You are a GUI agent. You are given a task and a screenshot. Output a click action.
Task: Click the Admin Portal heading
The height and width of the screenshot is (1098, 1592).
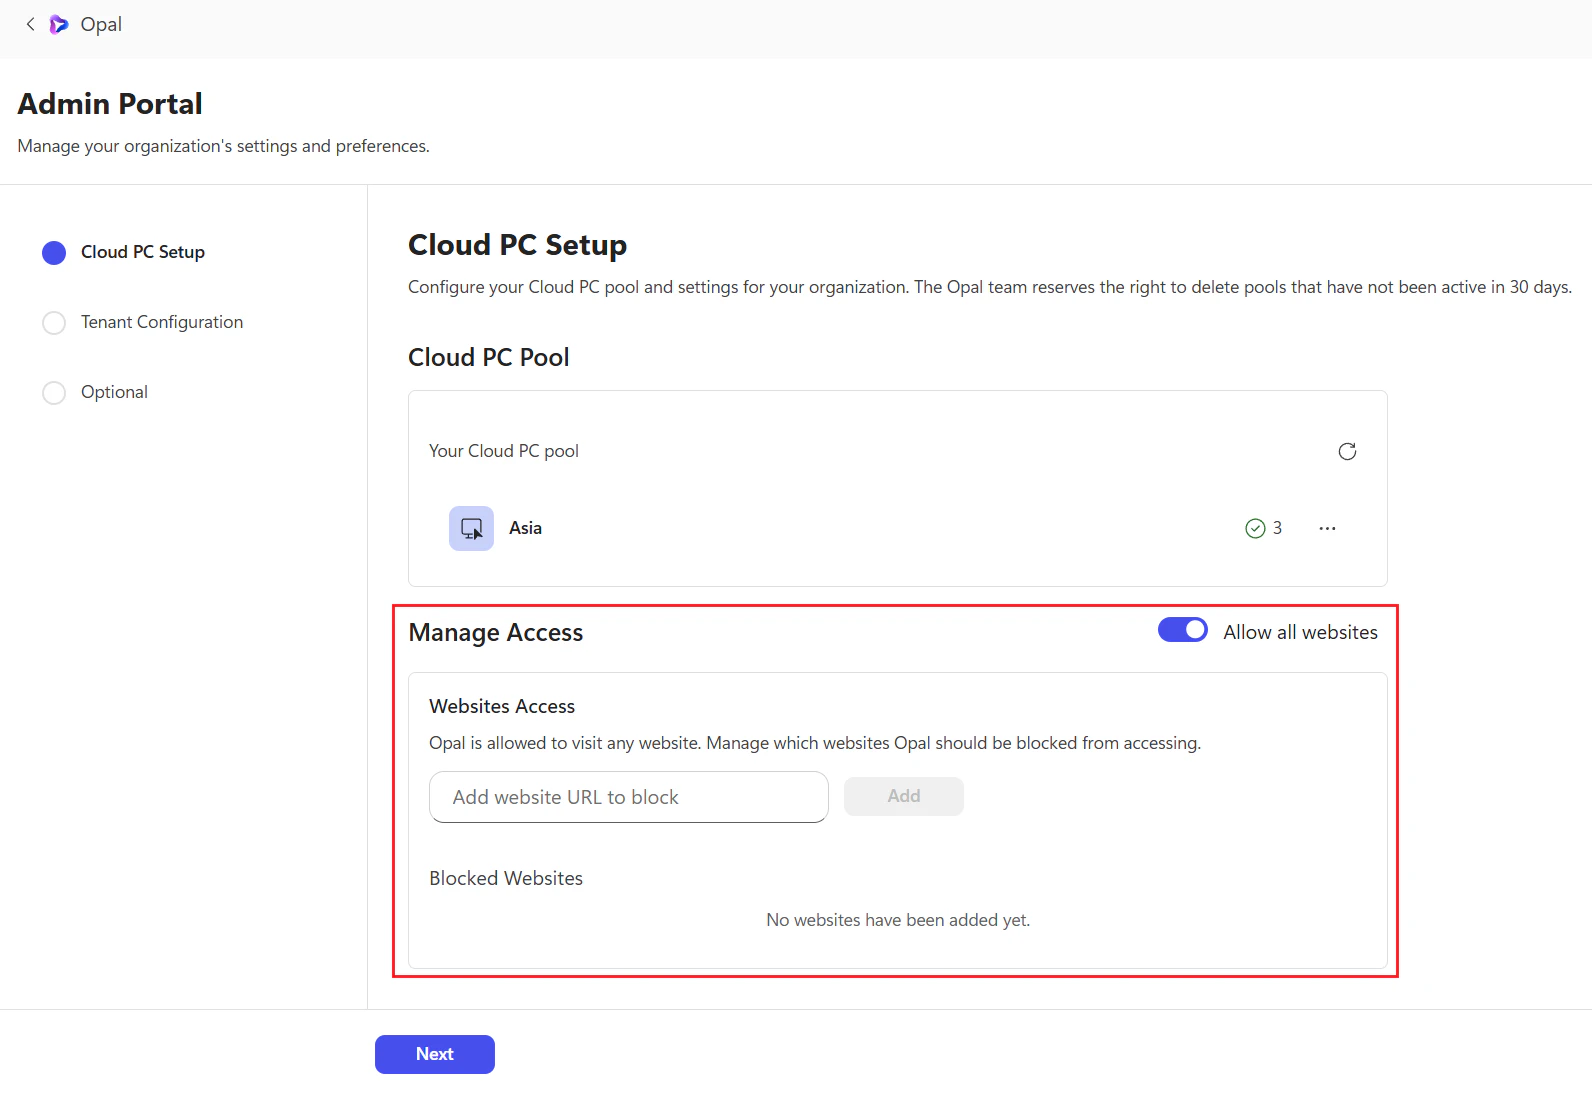point(110,104)
